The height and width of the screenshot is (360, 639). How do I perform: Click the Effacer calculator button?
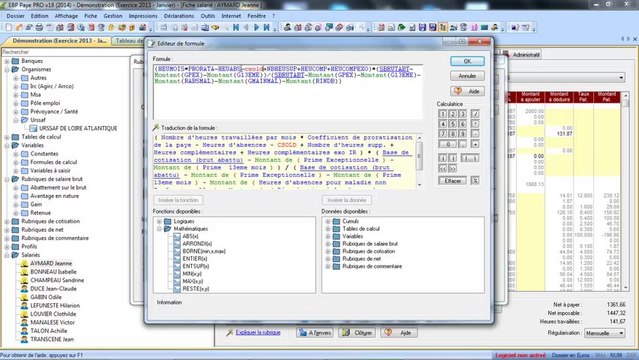click(453, 181)
